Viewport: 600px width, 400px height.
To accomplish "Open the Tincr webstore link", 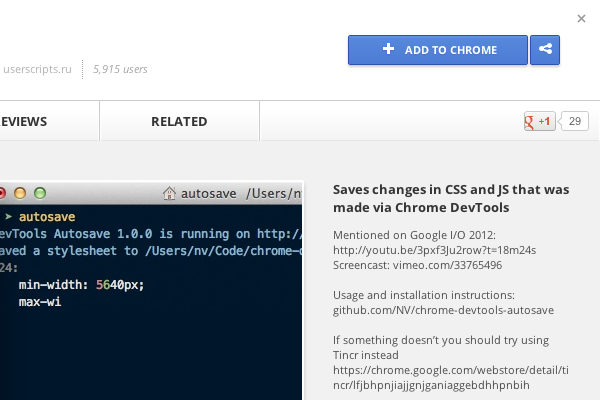I will click(x=451, y=377).
